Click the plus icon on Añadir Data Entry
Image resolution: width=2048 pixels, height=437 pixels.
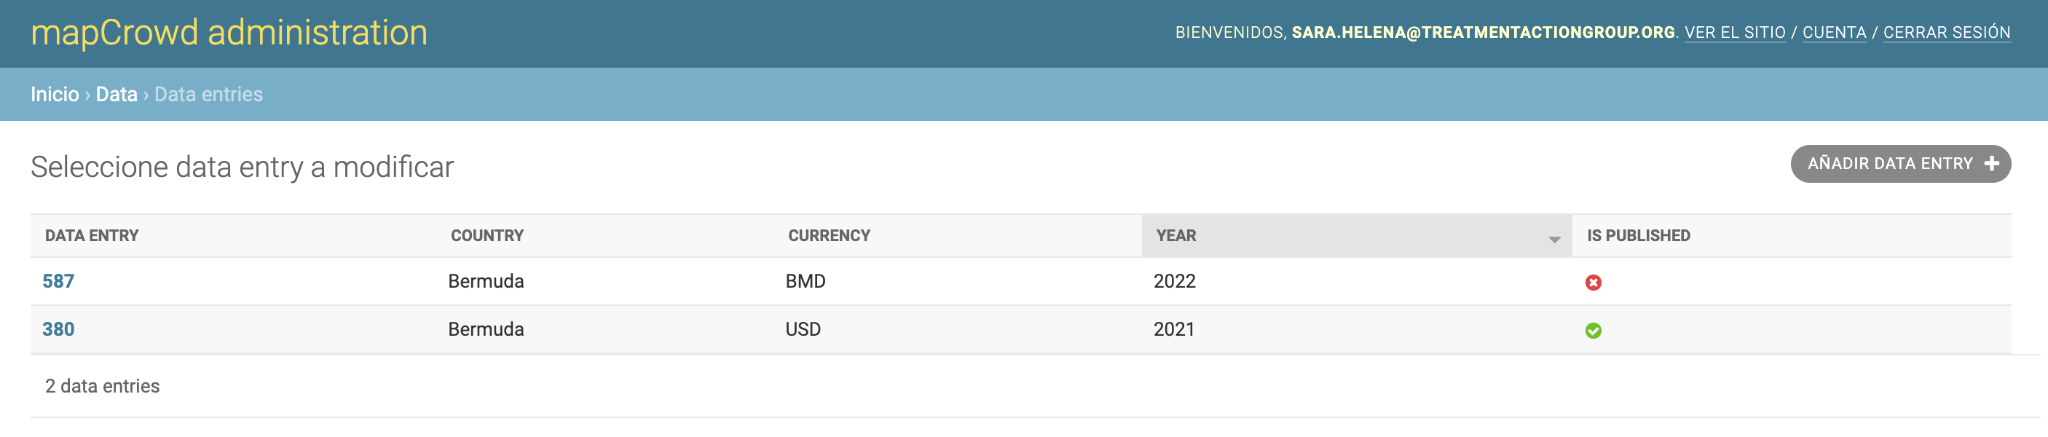[1991, 163]
